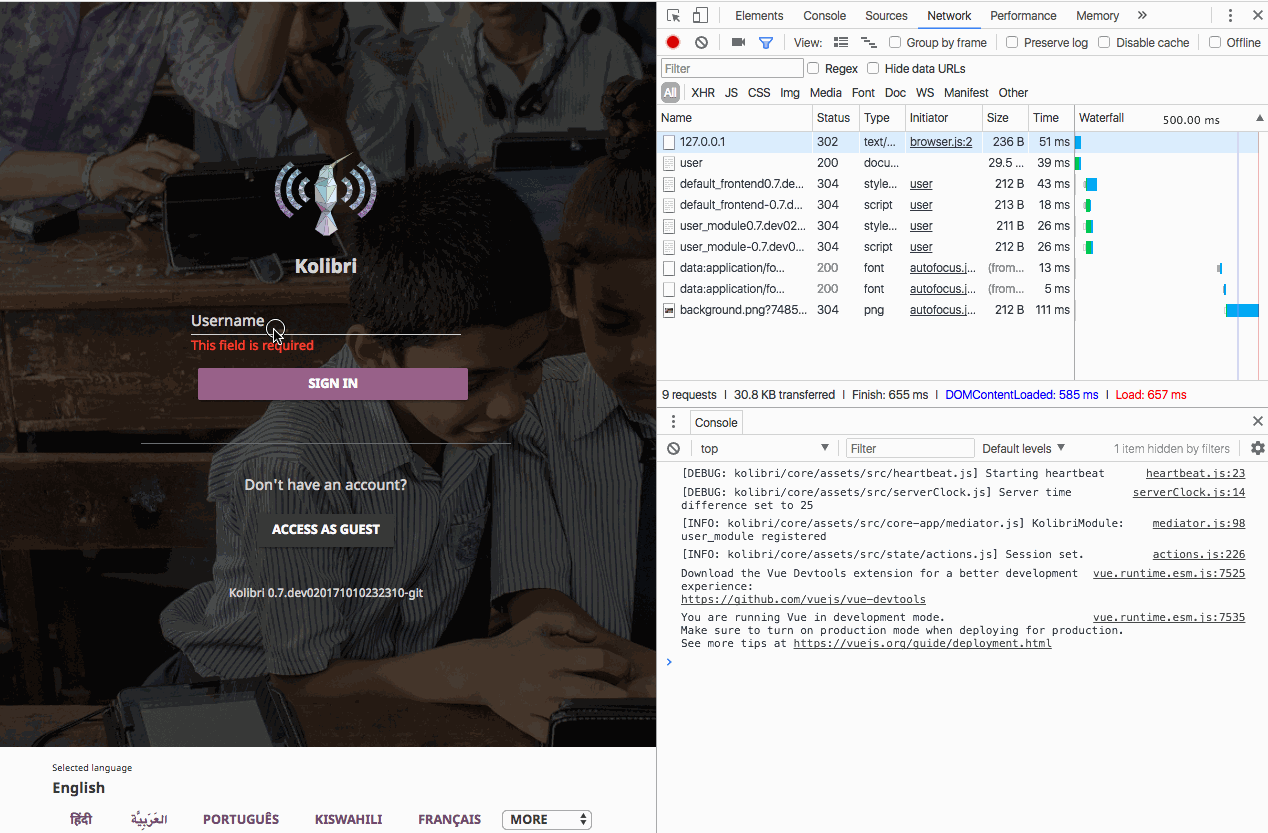
Task: Open the Default levels dropdown
Action: click(x=1024, y=448)
